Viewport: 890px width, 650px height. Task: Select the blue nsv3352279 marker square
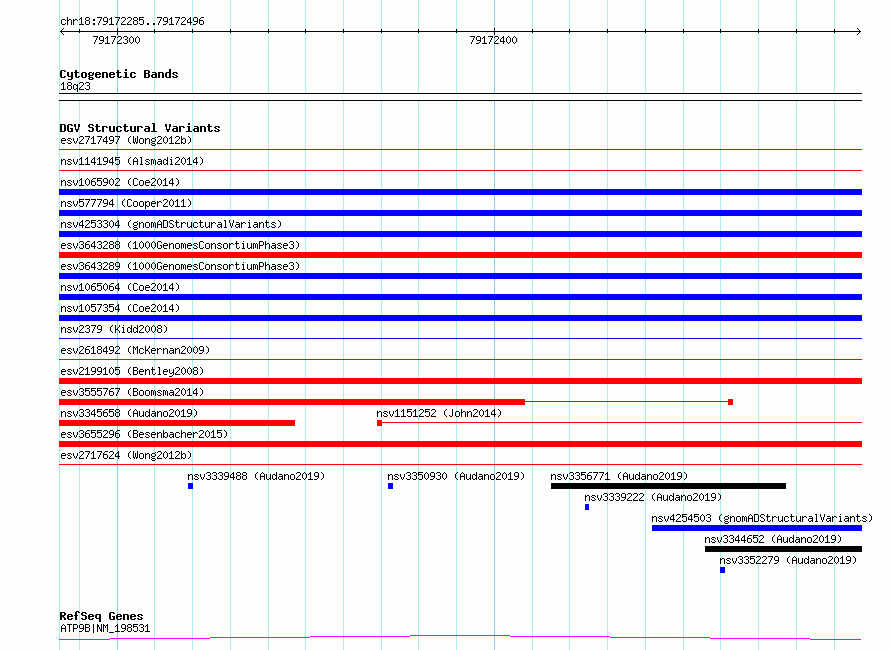tap(723, 570)
